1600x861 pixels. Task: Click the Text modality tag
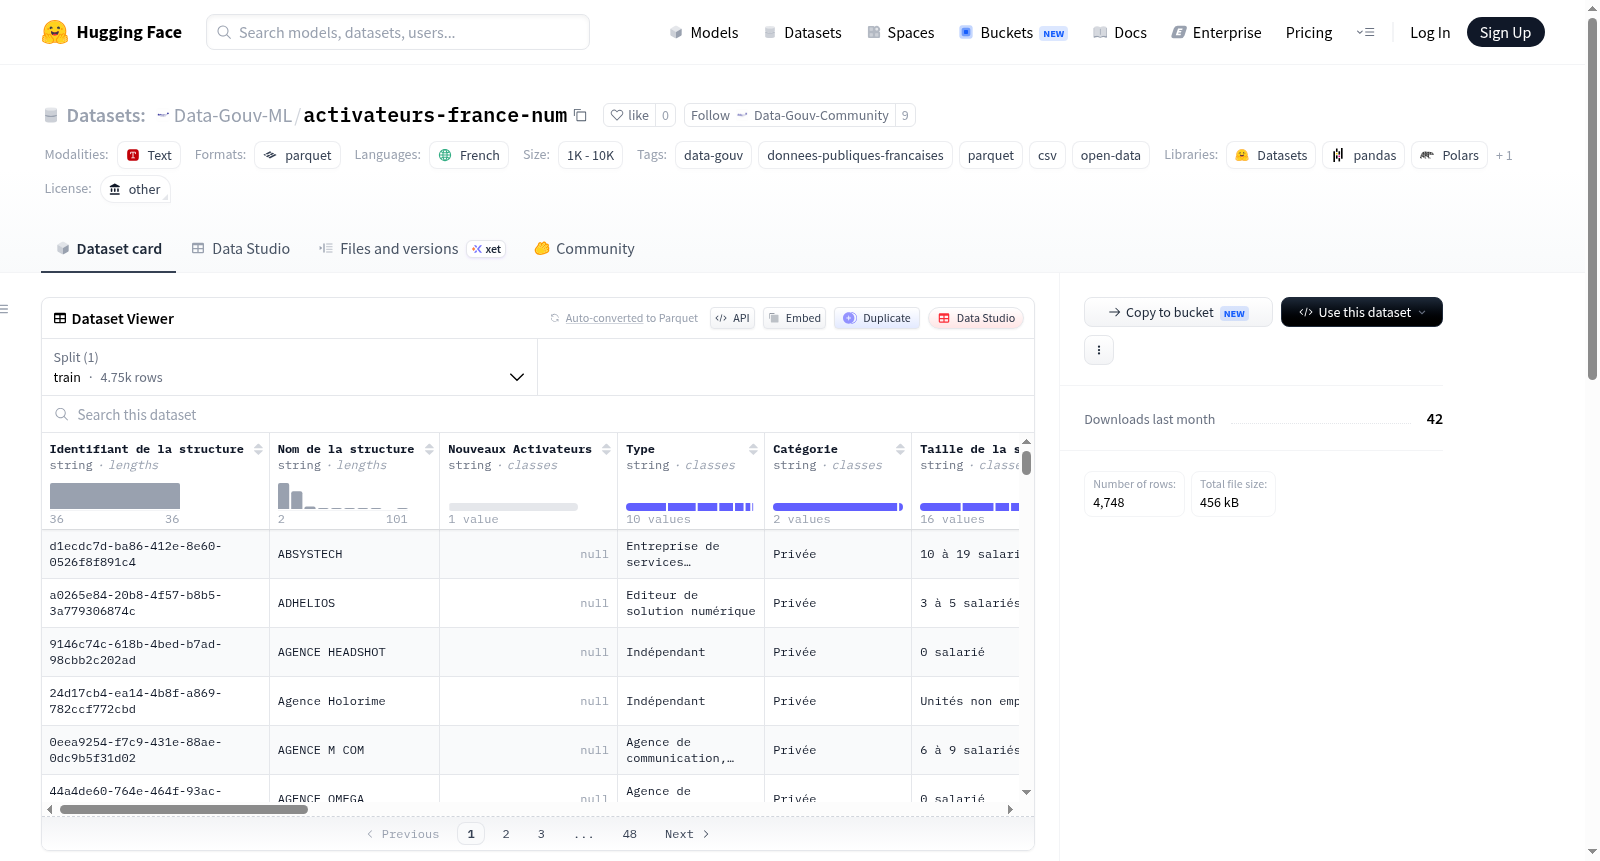pyautogui.click(x=149, y=155)
